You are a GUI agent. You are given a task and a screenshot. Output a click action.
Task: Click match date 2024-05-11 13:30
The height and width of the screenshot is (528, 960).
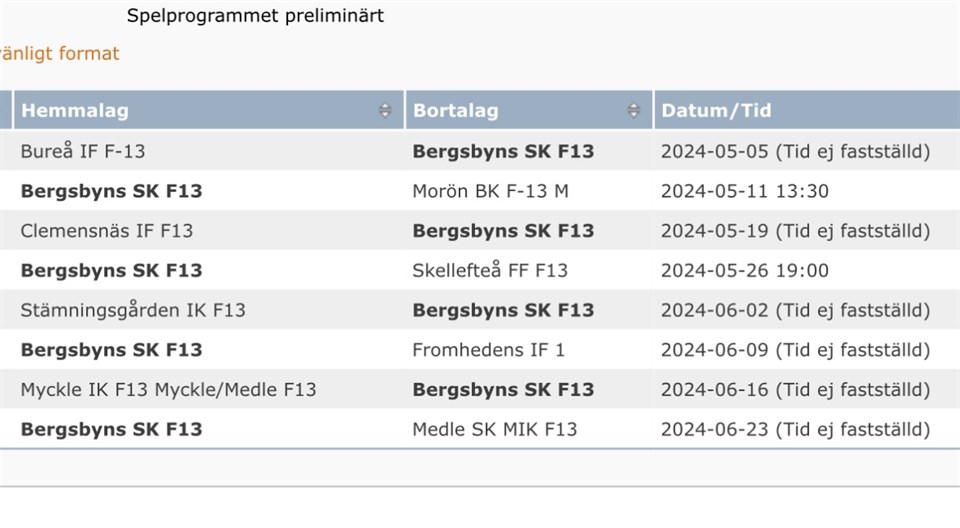745,191
